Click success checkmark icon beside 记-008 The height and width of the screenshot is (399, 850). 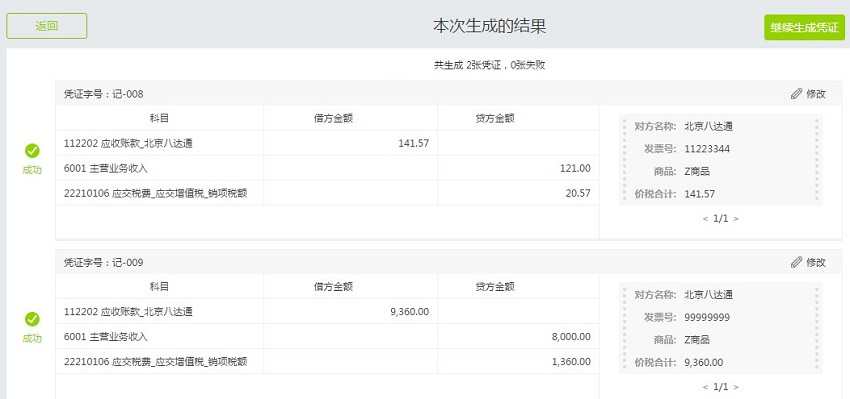pos(32,151)
